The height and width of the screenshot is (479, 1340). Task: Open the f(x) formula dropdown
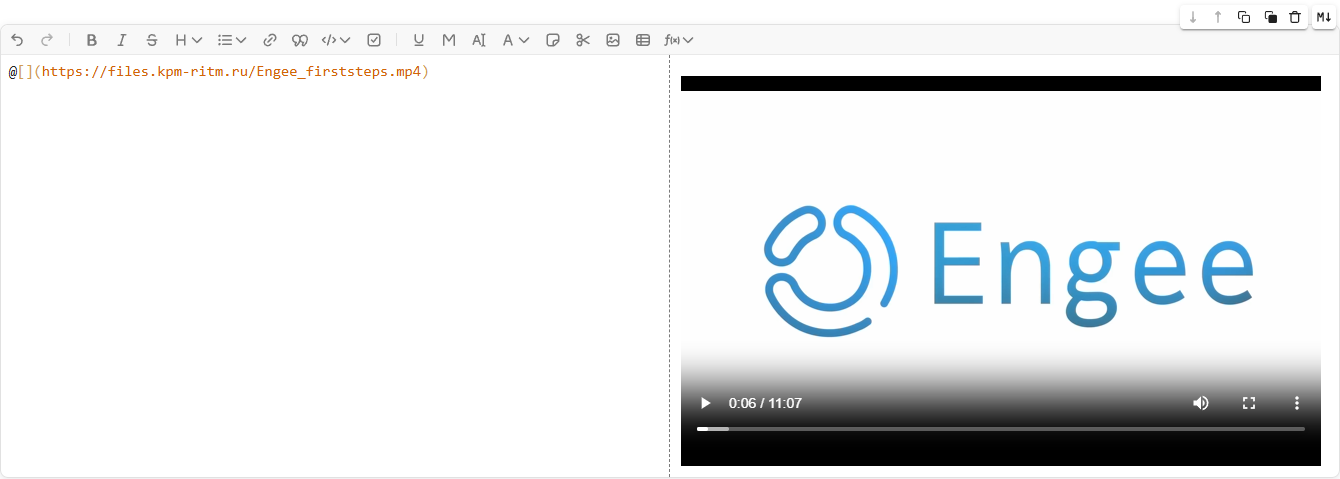pos(679,40)
